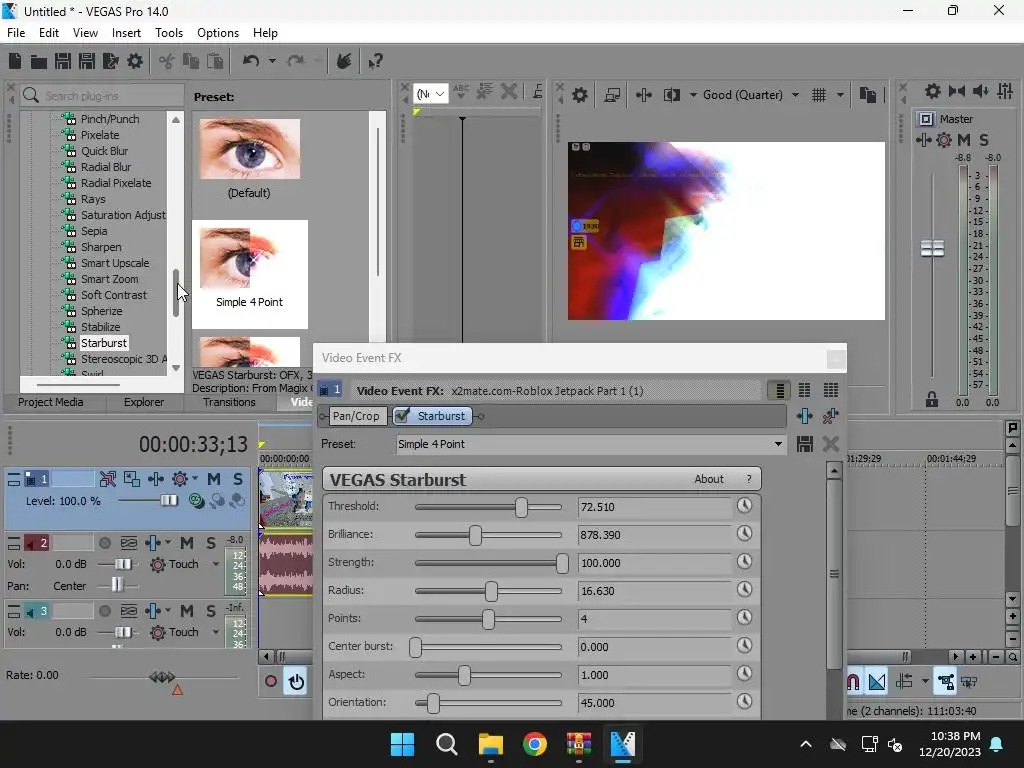Screen dimensions: 1024x768
Task: Delete the Starburst preset with X icon
Action: tap(831, 444)
